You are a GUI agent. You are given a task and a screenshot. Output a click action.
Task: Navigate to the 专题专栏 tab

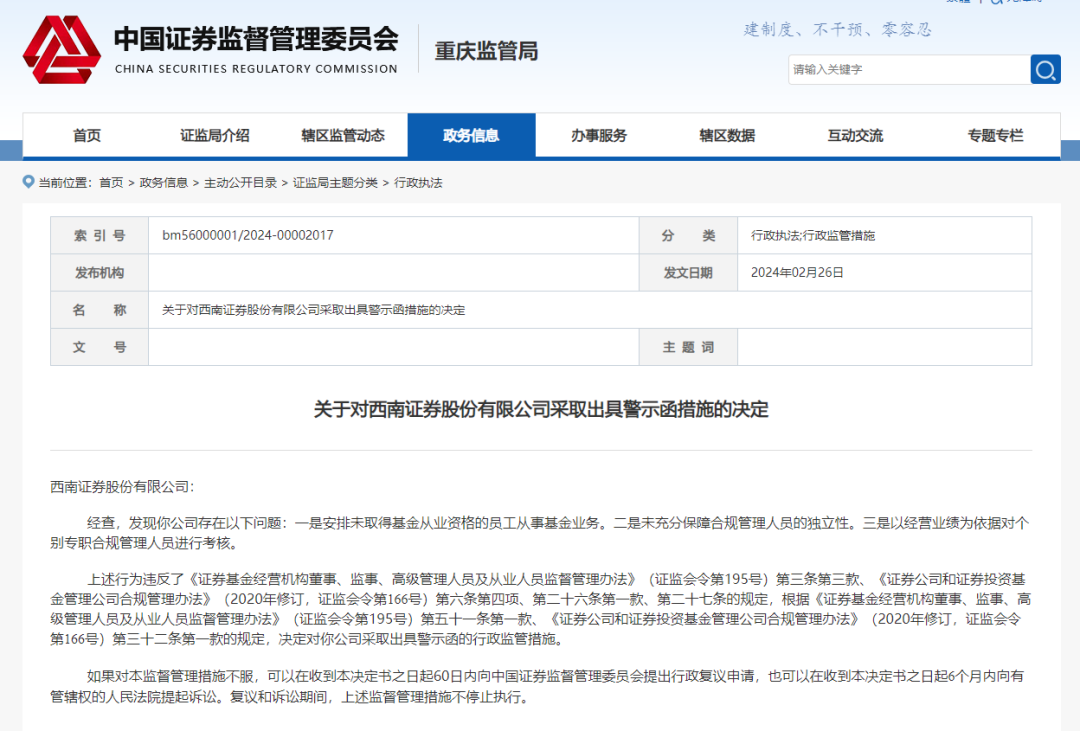point(995,136)
